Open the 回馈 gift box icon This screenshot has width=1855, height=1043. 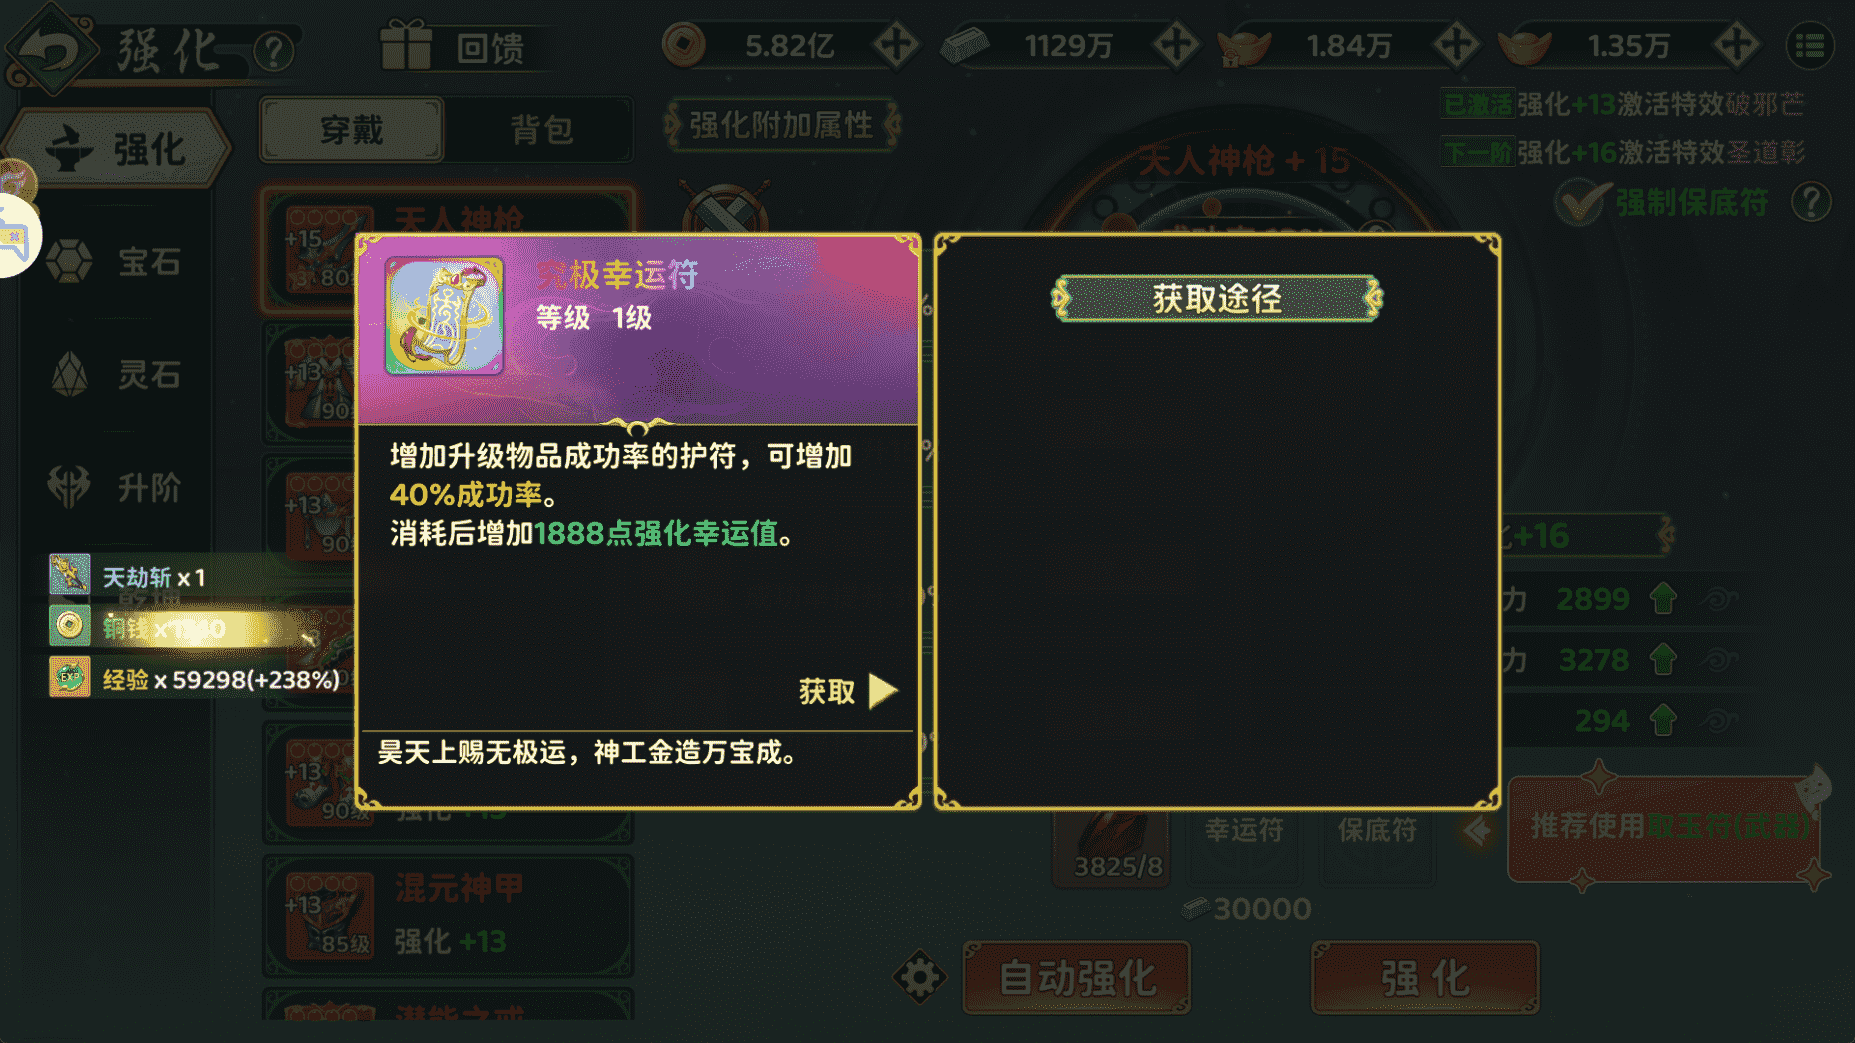405,46
